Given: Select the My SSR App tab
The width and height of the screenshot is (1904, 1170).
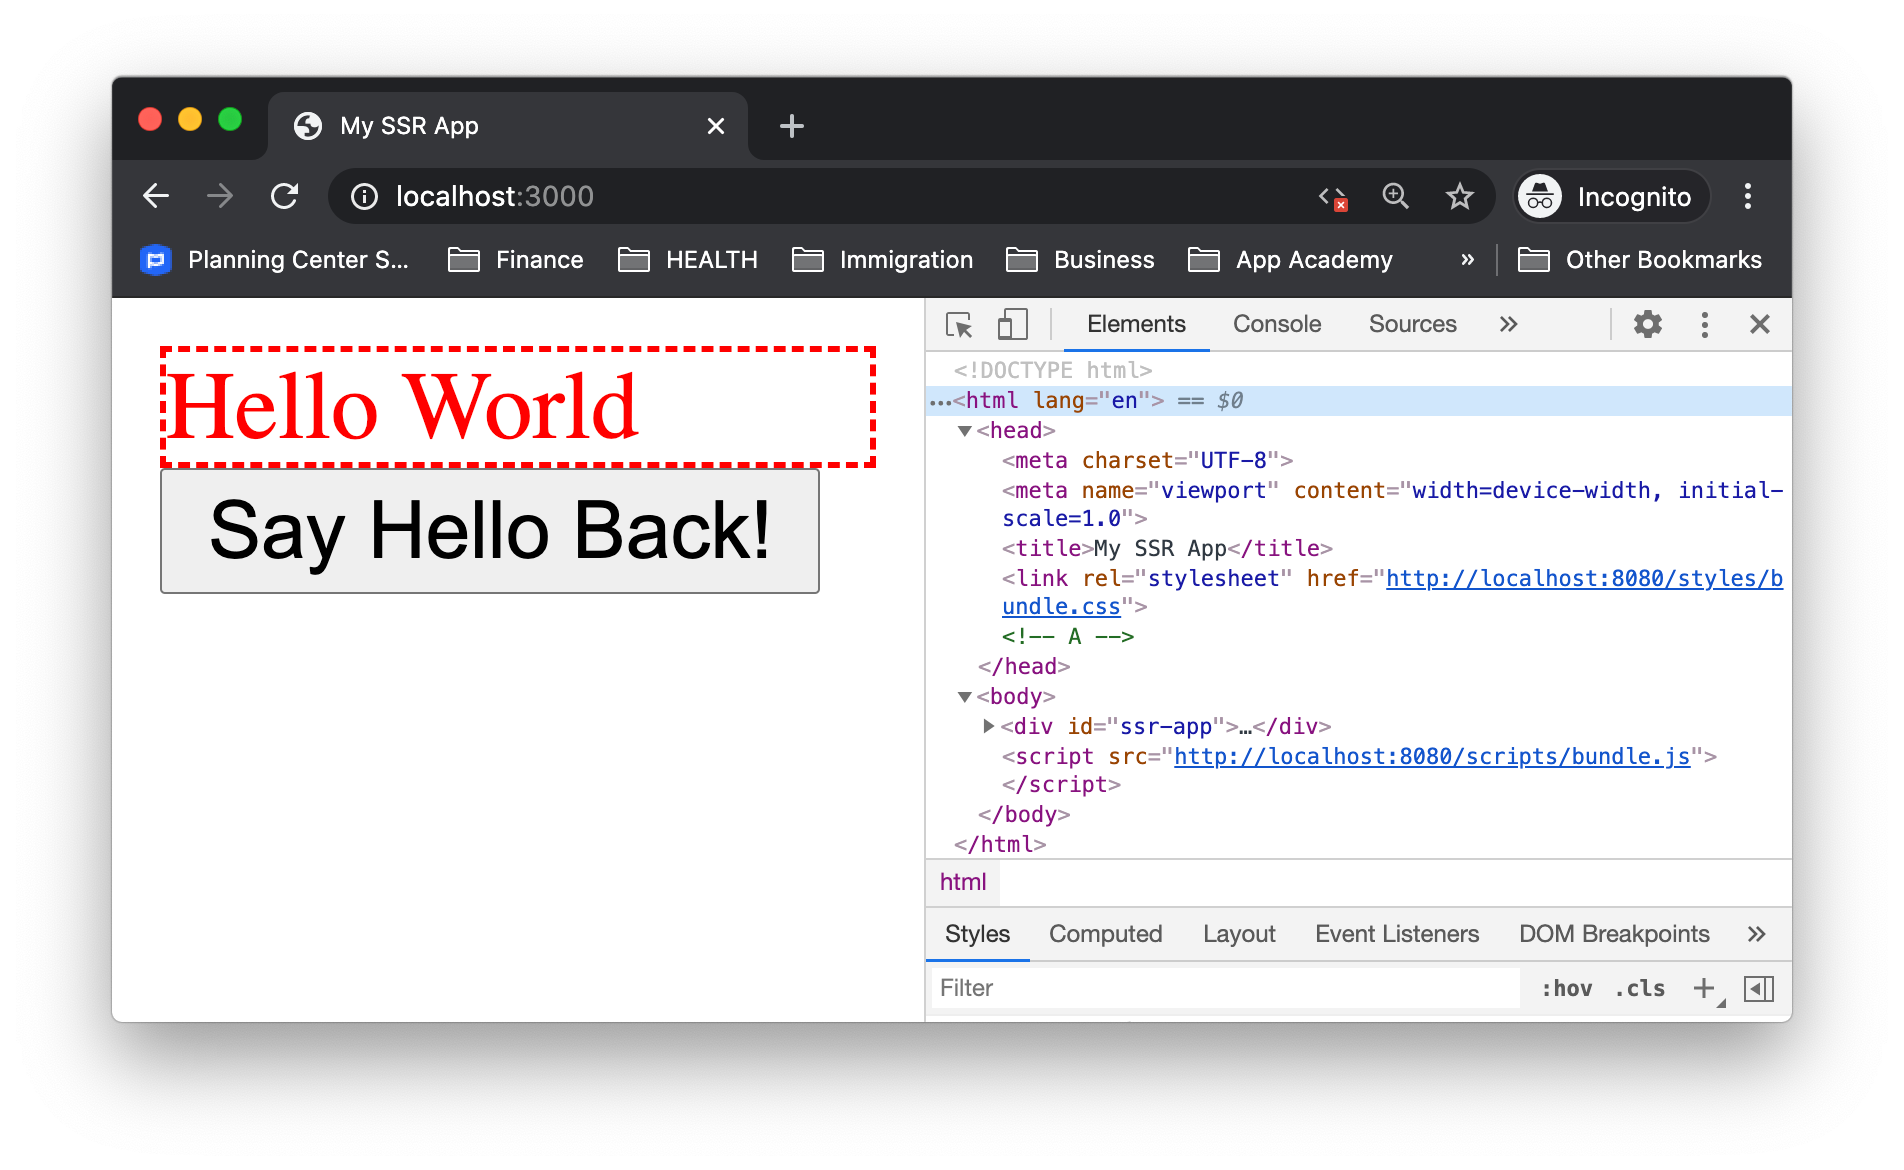Looking at the screenshot, I should click(x=508, y=126).
